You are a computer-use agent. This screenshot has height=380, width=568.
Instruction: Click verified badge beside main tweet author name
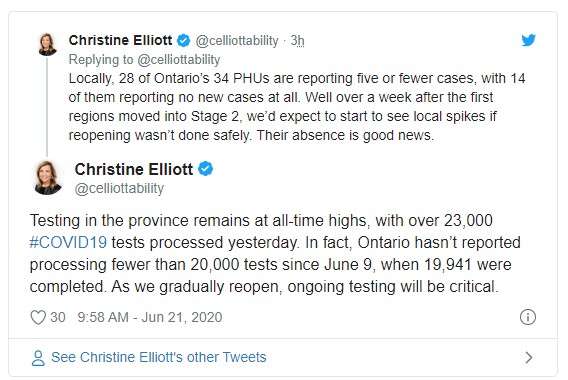(205, 169)
